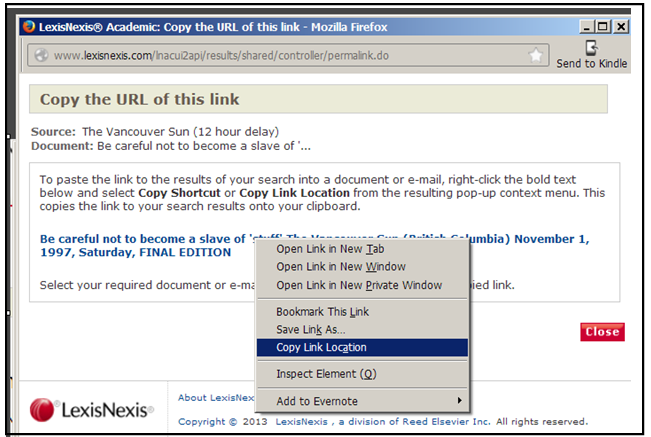Choose Open Link in New Tab
This screenshot has width=651, height=437.
point(362,249)
